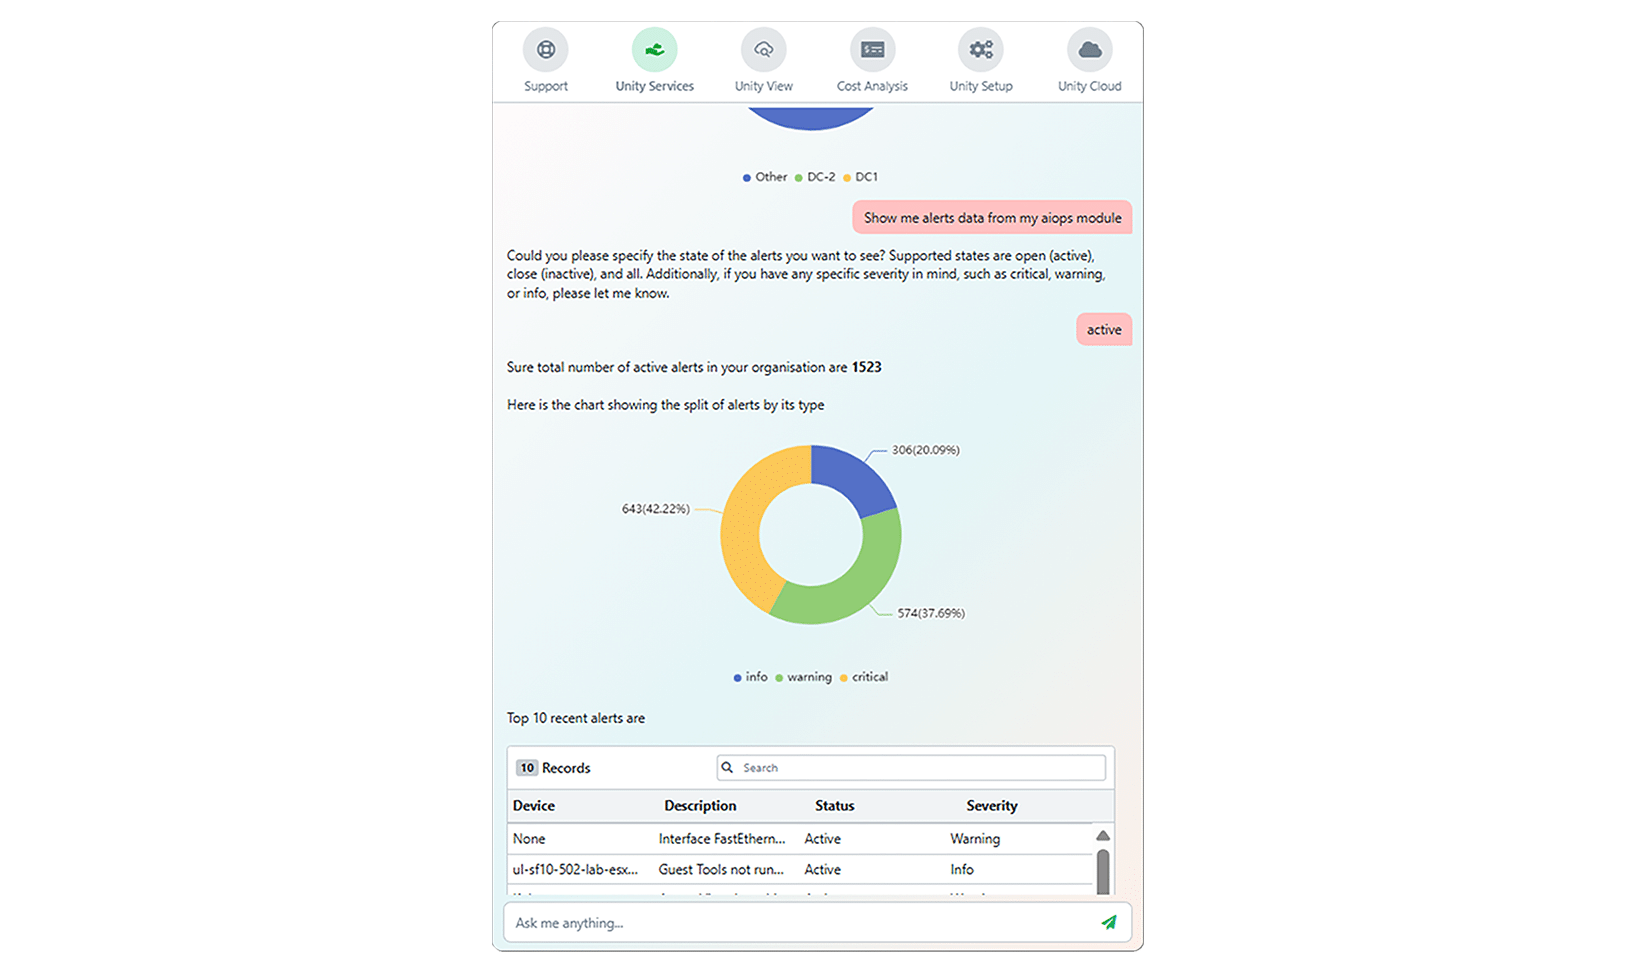Toggle the critical legend item
This screenshot has height=971, width=1640.
click(x=864, y=677)
